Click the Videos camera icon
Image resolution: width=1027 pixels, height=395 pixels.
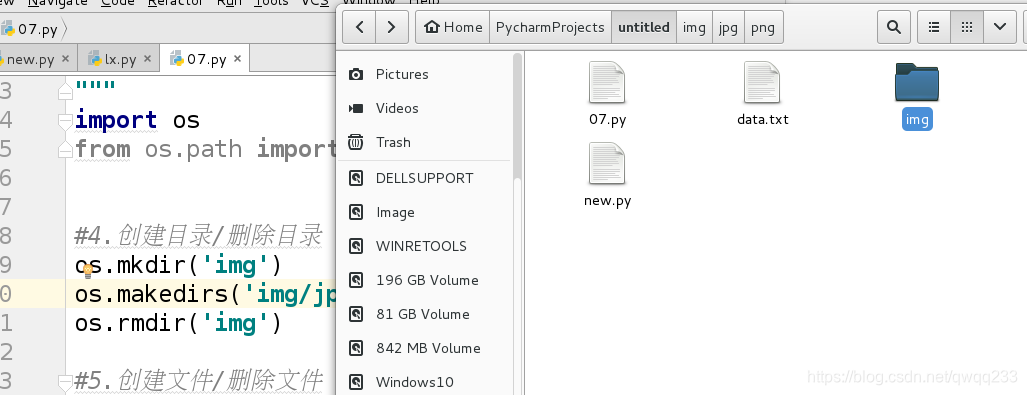(356, 108)
